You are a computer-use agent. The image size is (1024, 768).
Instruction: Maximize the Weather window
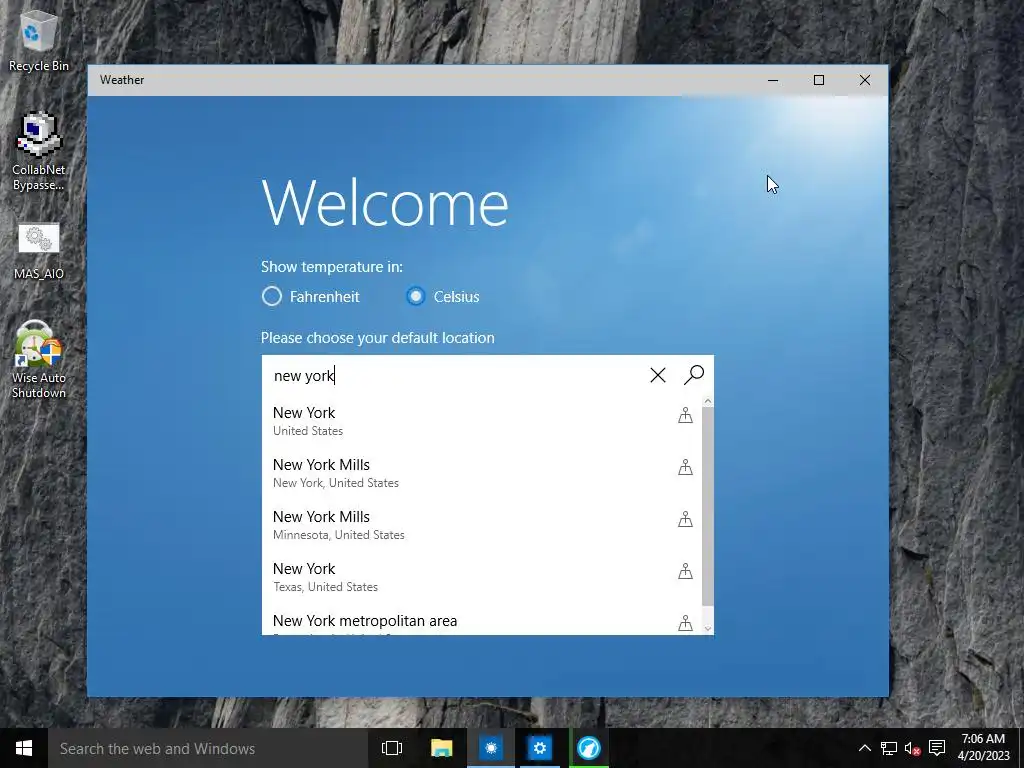pyautogui.click(x=819, y=80)
